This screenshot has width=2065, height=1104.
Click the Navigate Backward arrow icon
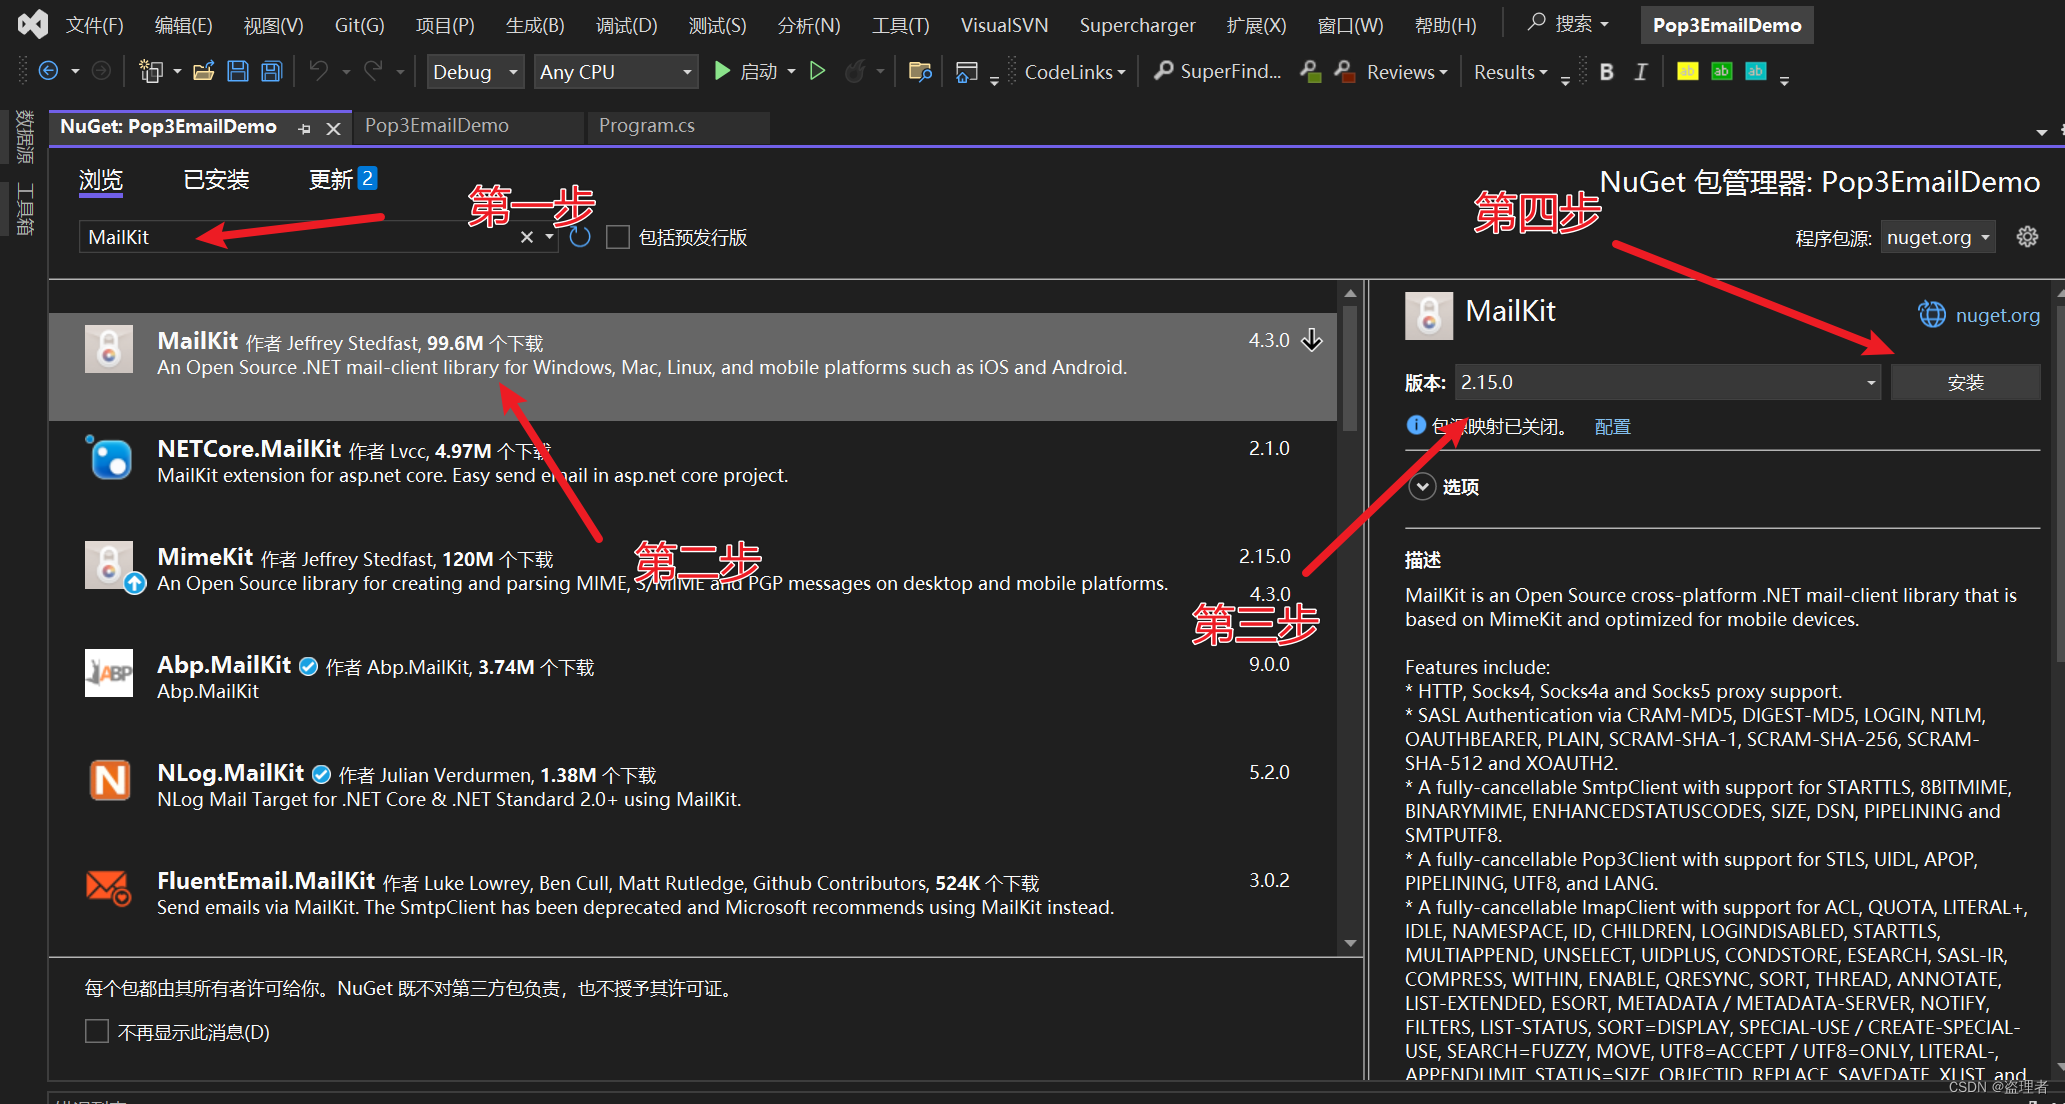pyautogui.click(x=48, y=71)
